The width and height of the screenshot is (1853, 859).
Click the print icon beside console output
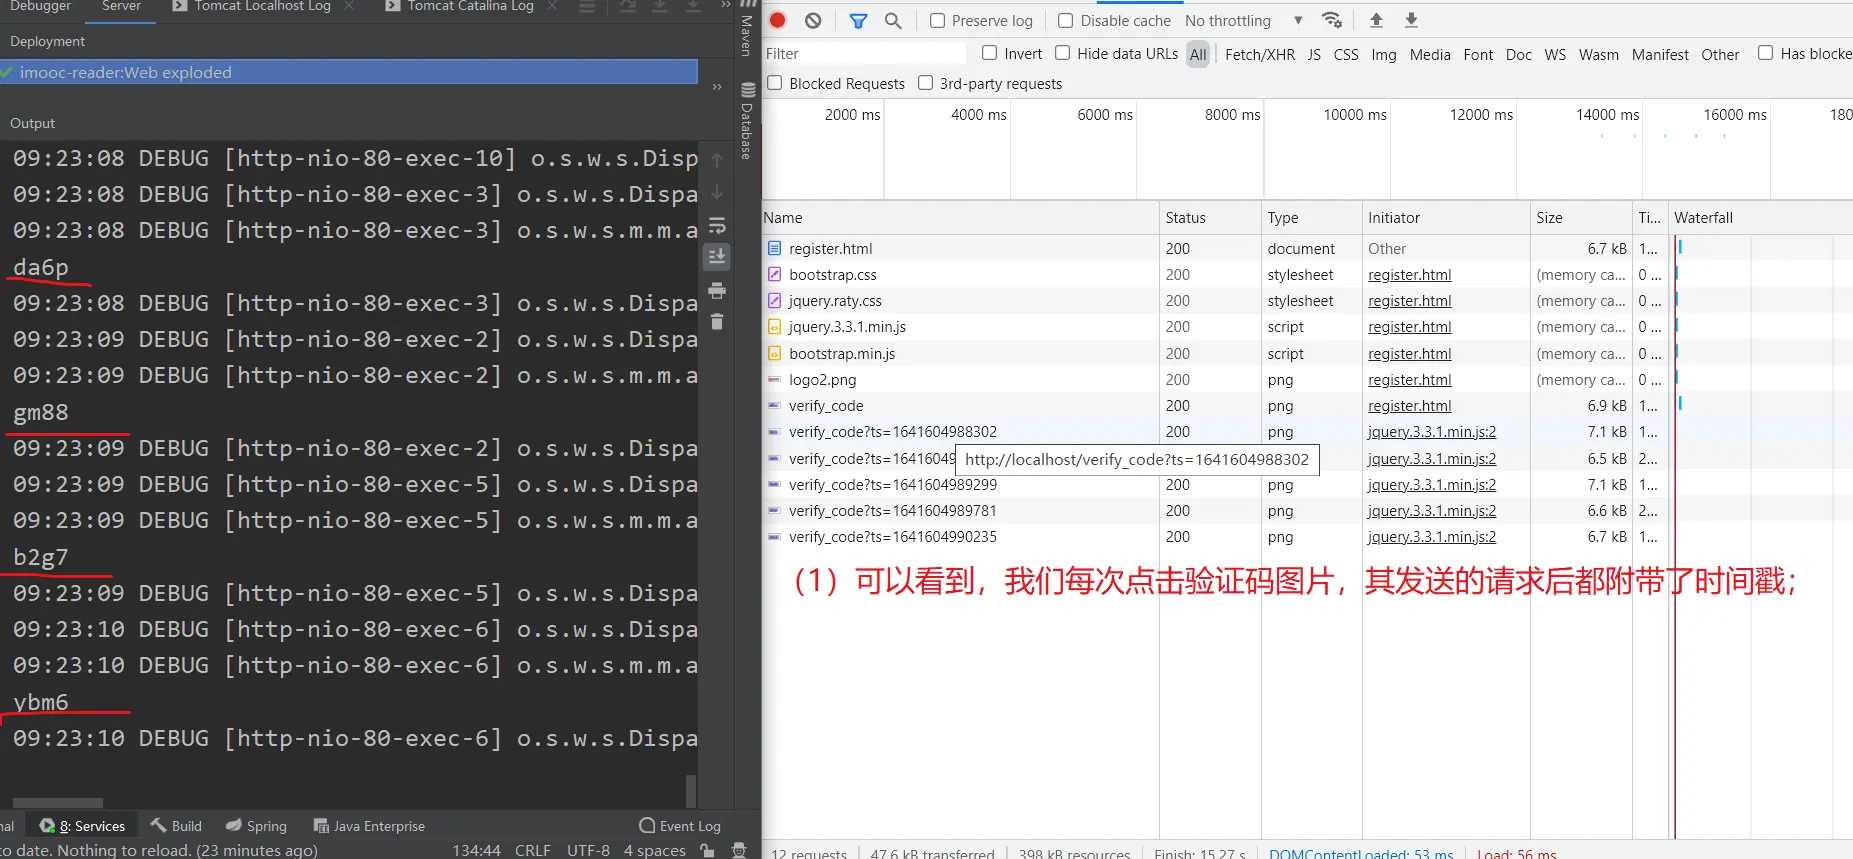tap(717, 291)
